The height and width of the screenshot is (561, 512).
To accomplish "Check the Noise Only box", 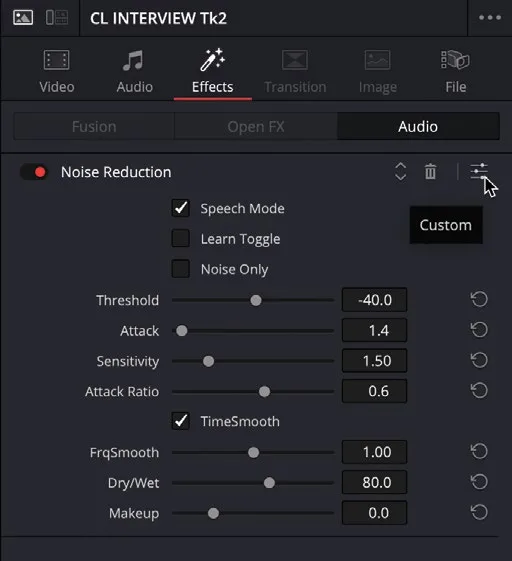I will (x=181, y=269).
